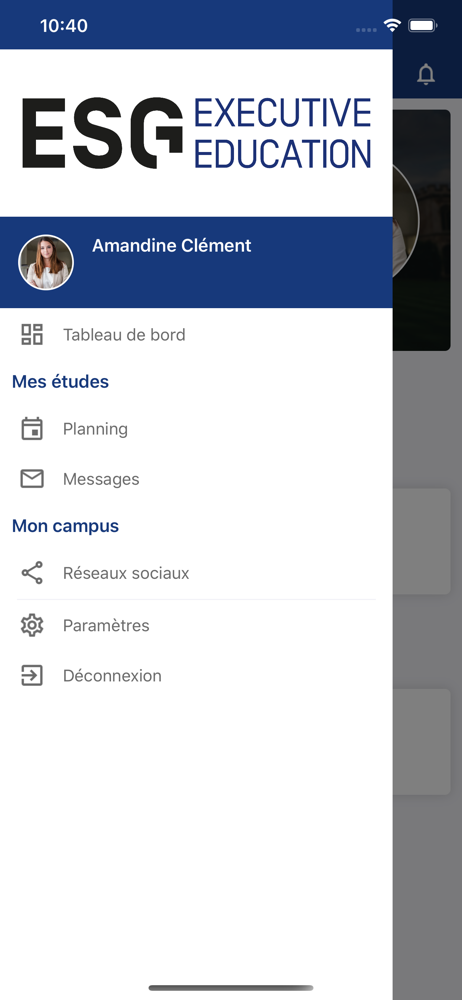
Task: Tap the ESG Executive Education logo
Action: click(x=197, y=133)
